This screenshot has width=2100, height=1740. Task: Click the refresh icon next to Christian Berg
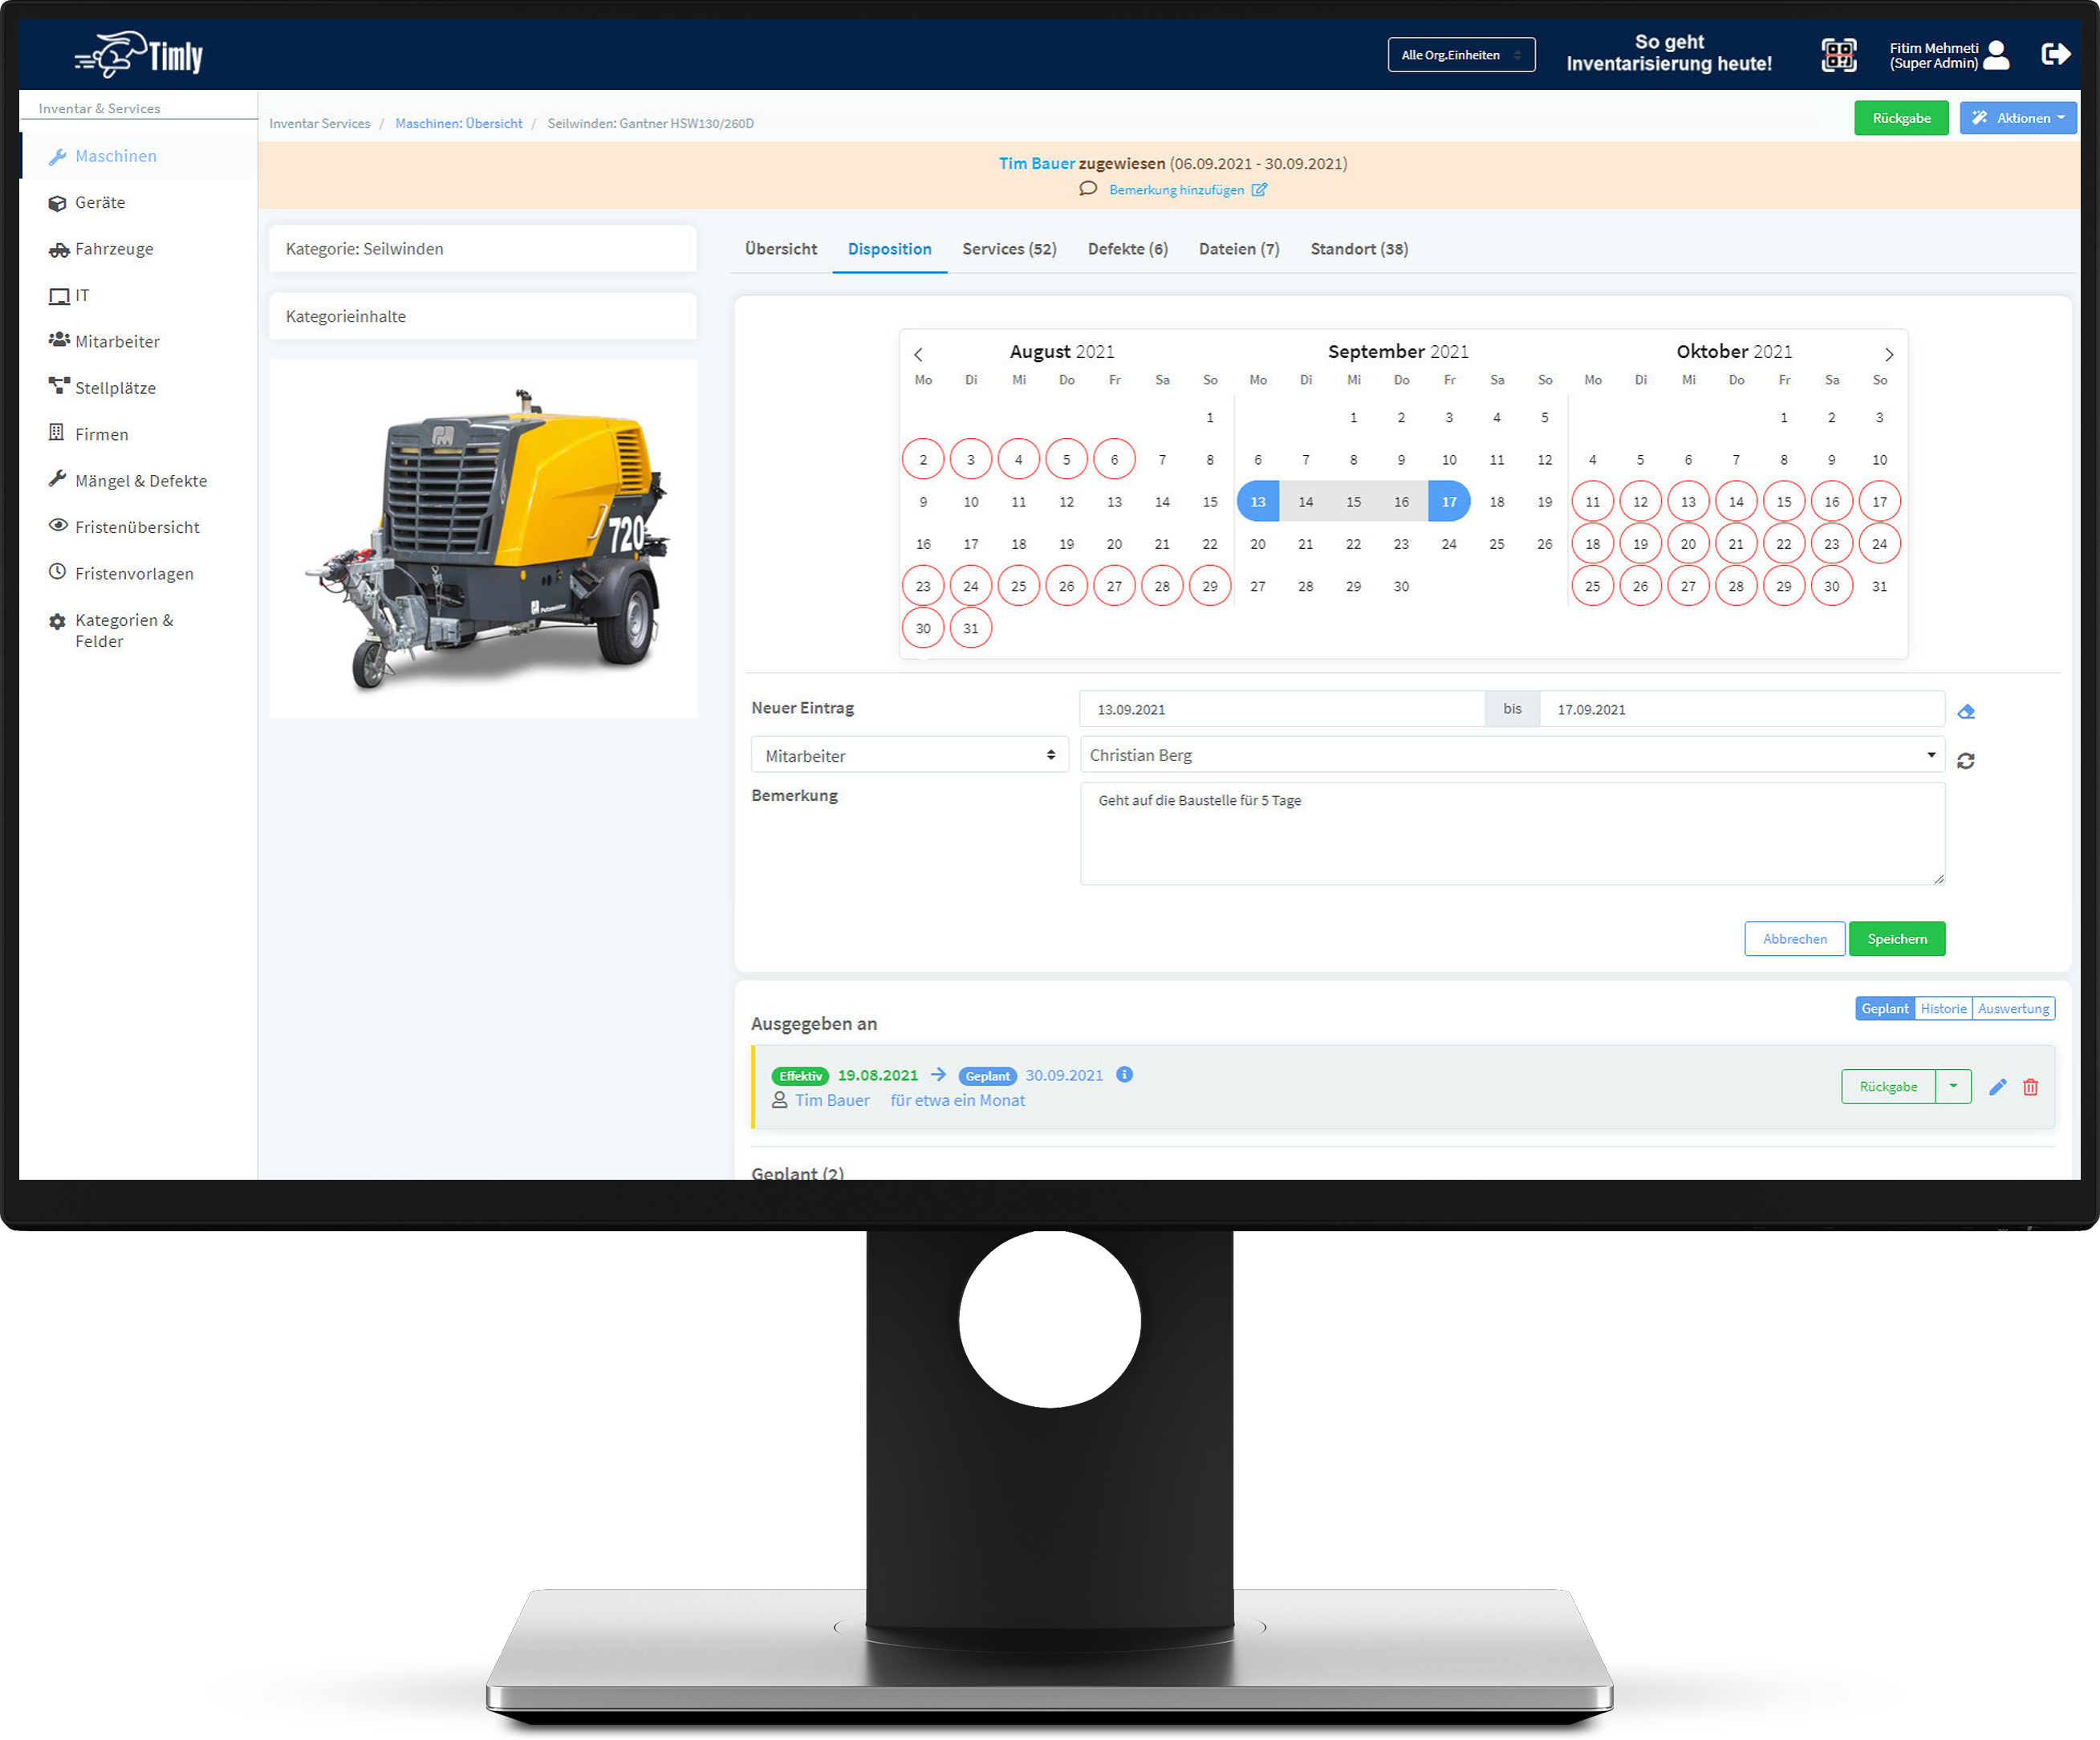(1965, 761)
